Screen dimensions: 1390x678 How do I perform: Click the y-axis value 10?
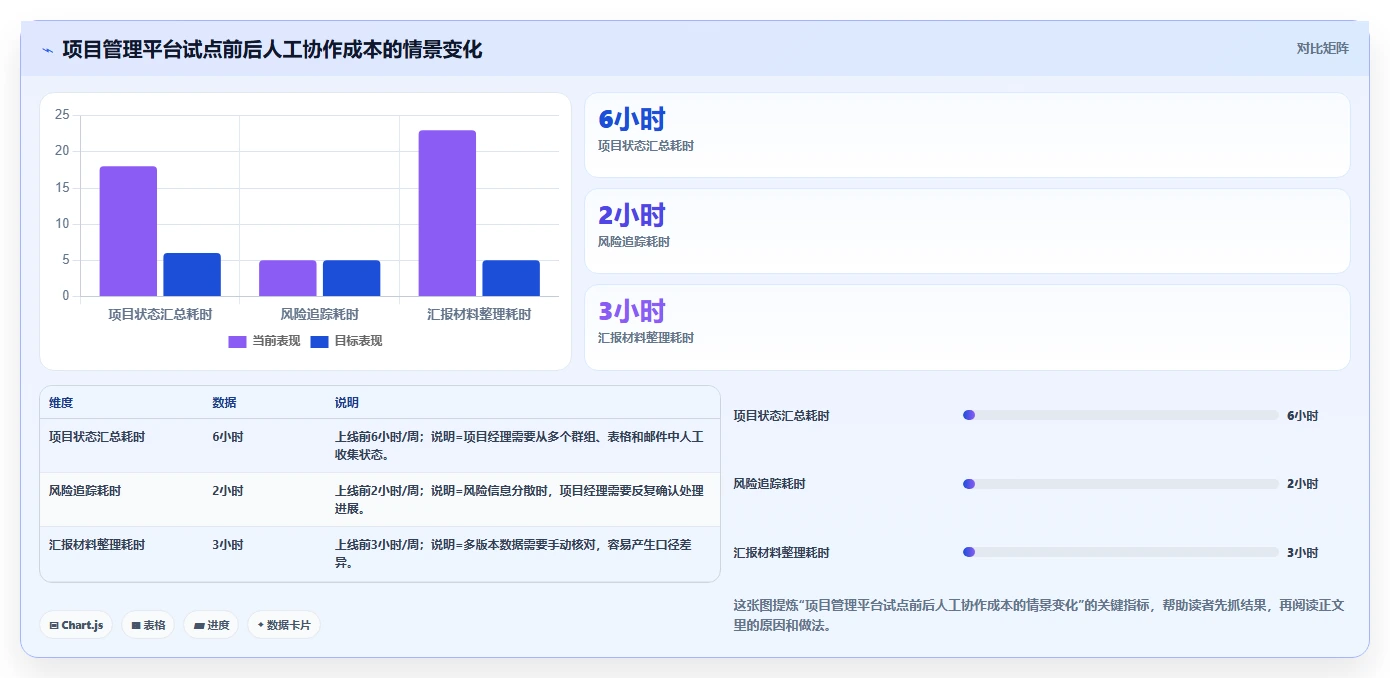[62, 224]
